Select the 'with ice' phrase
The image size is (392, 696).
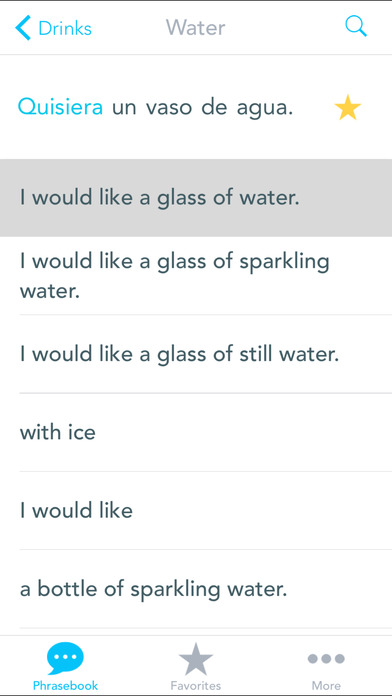[196, 432]
